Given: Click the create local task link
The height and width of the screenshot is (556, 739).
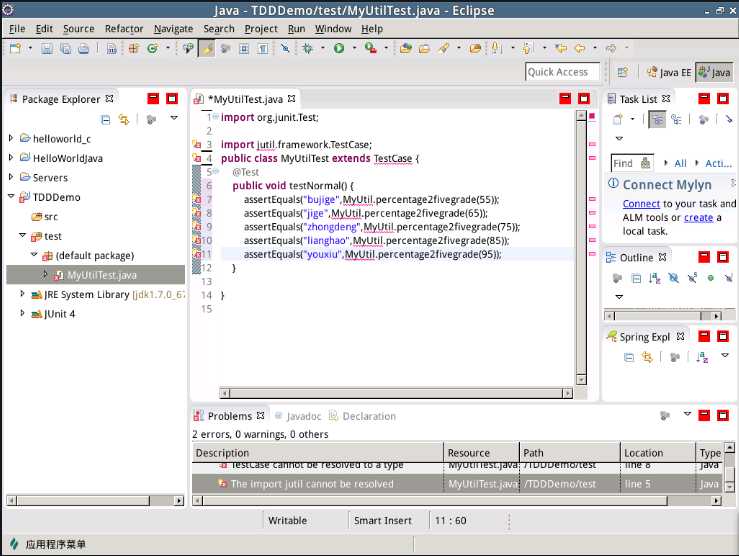Looking at the screenshot, I should click(x=698, y=218).
